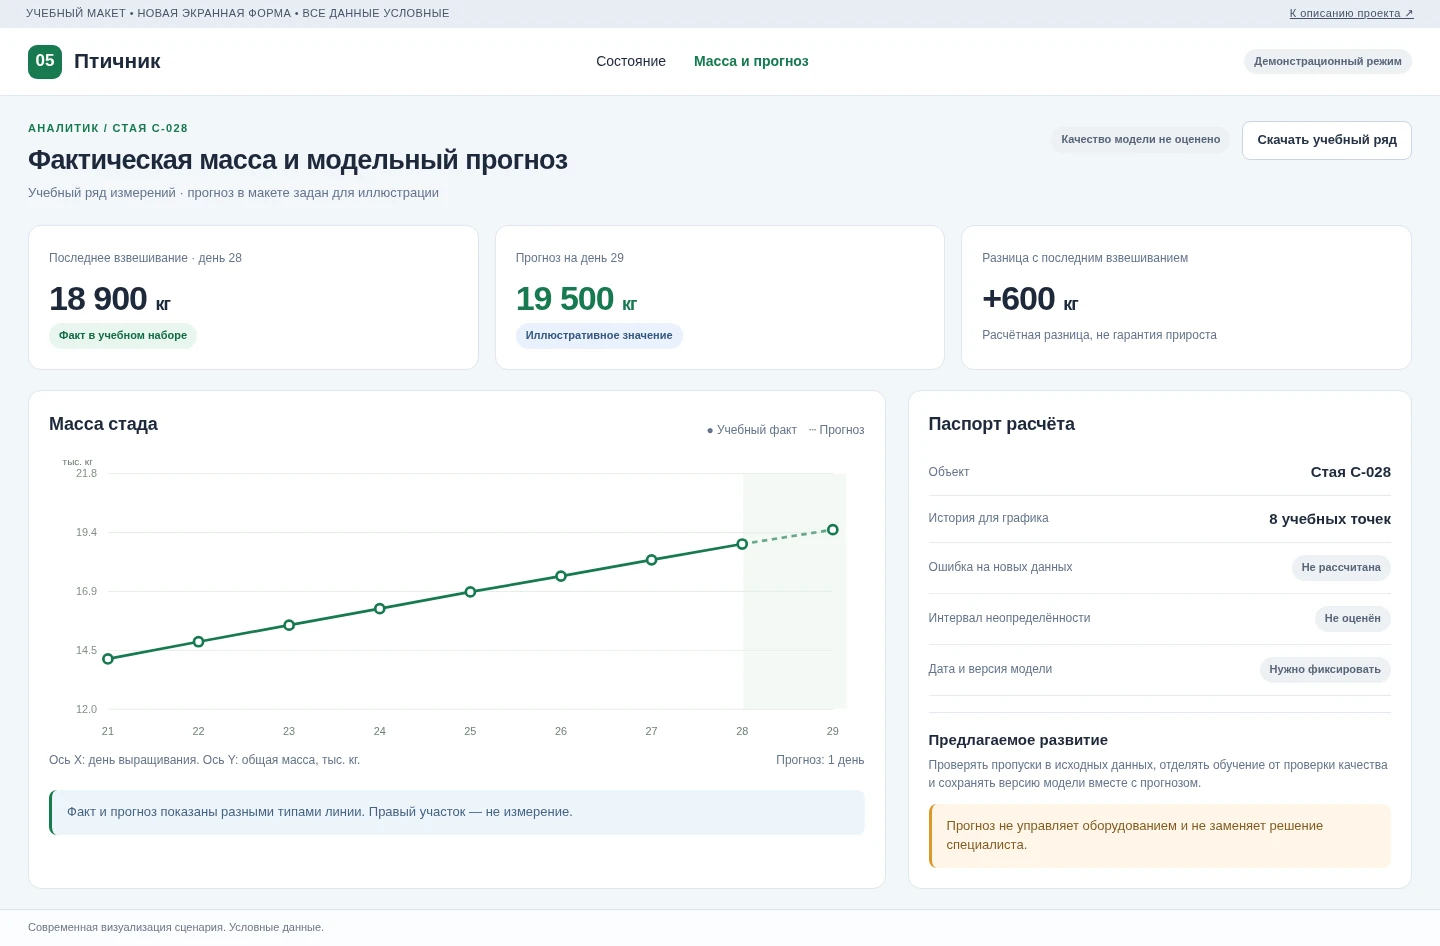Click the Не оценён status pill
The width and height of the screenshot is (1440, 946).
tap(1353, 619)
